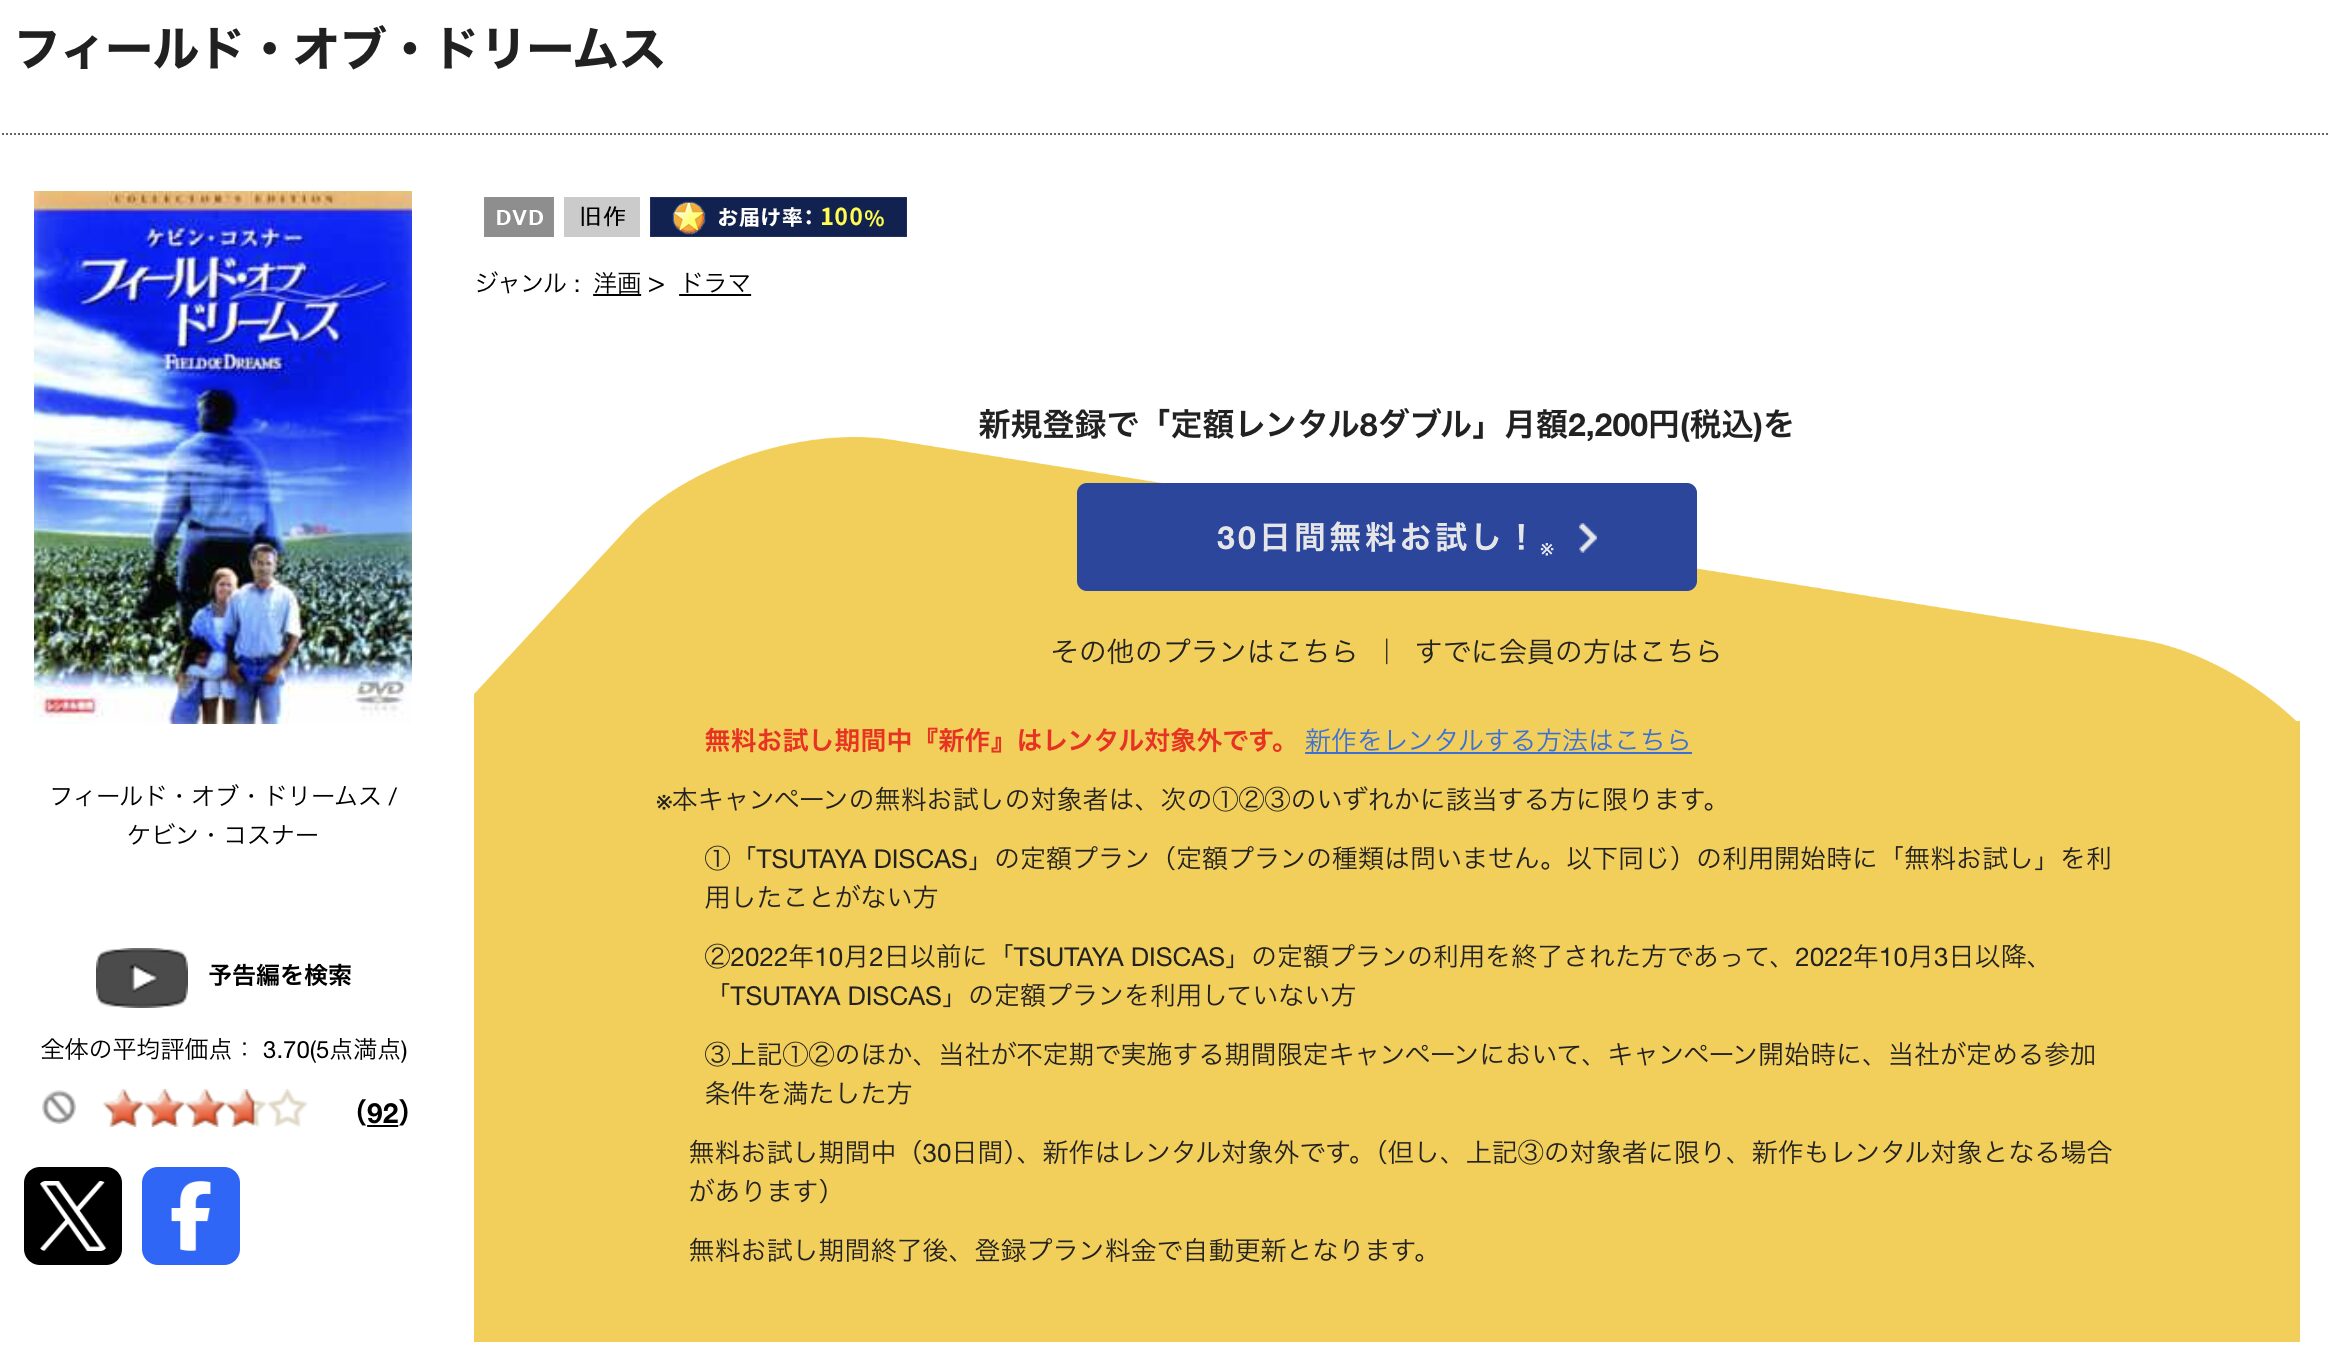This screenshot has height=1354, width=2330.
Task: Click 無料お試し期間中（30日間）、新作は paragraph
Action: [1400, 1171]
